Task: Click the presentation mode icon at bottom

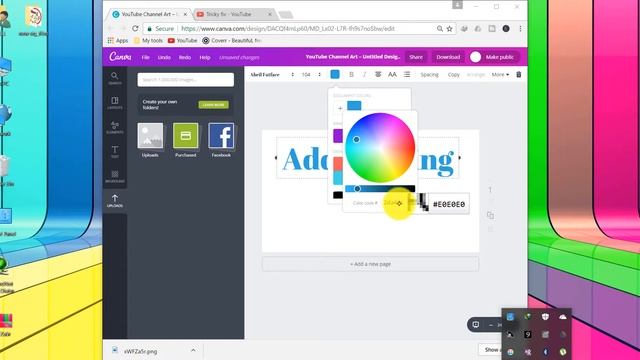Action: [x=476, y=325]
